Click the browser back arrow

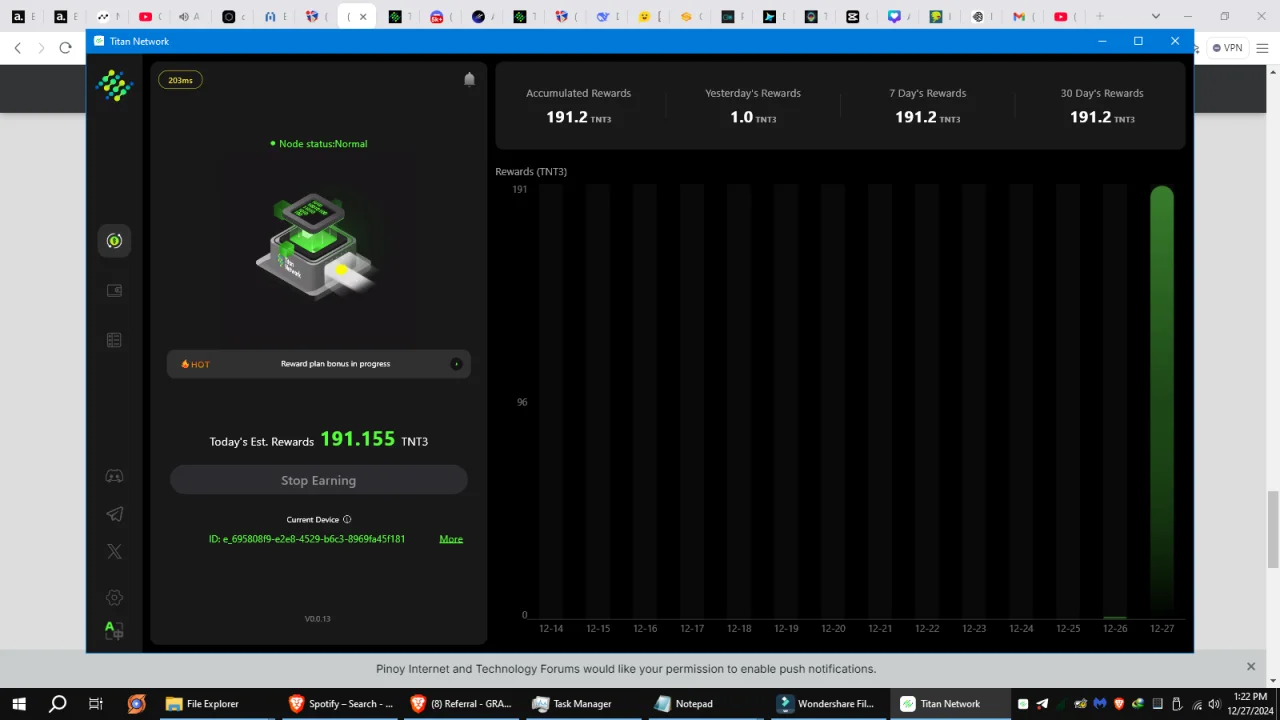pos(17,48)
